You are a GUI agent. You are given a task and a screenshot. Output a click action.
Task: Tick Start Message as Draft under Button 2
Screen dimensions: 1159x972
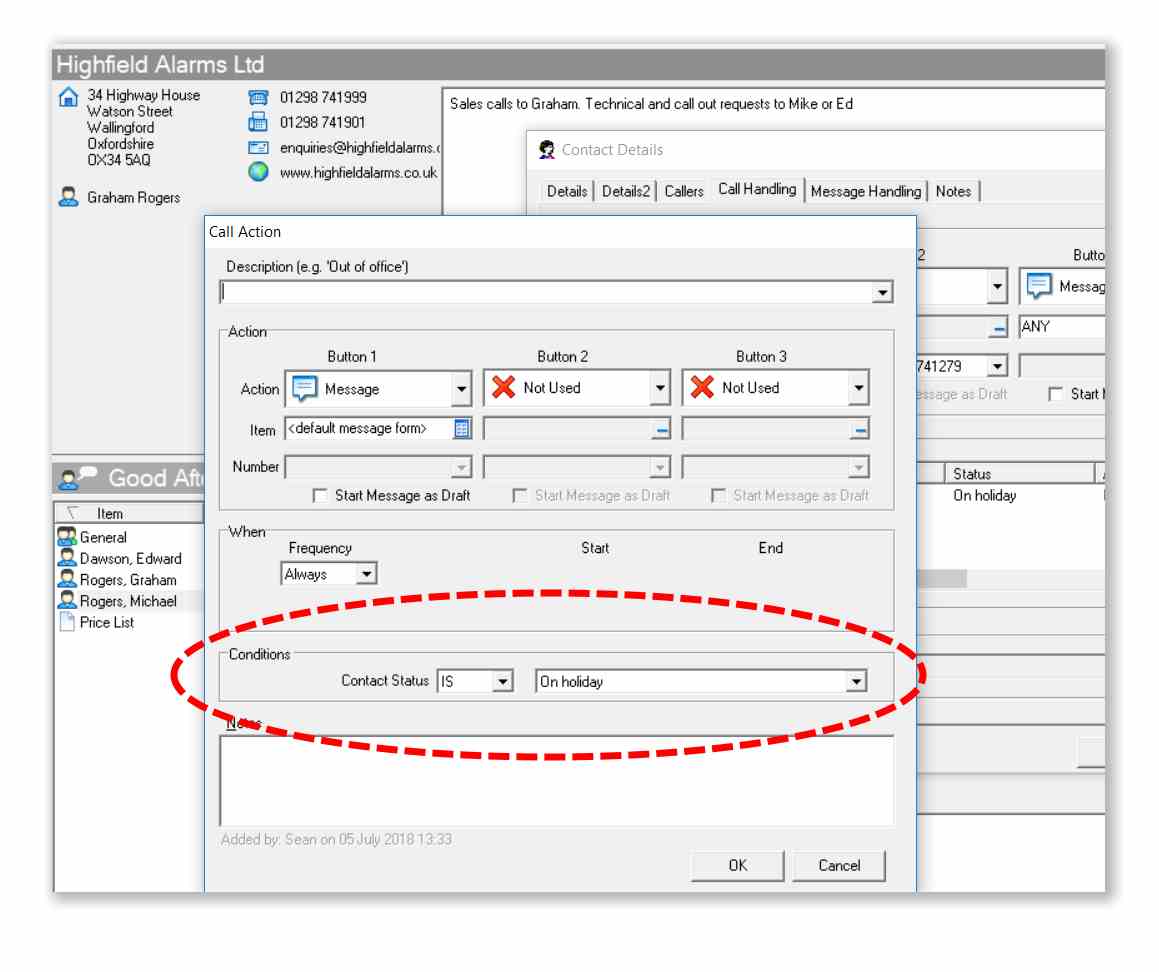tap(520, 495)
